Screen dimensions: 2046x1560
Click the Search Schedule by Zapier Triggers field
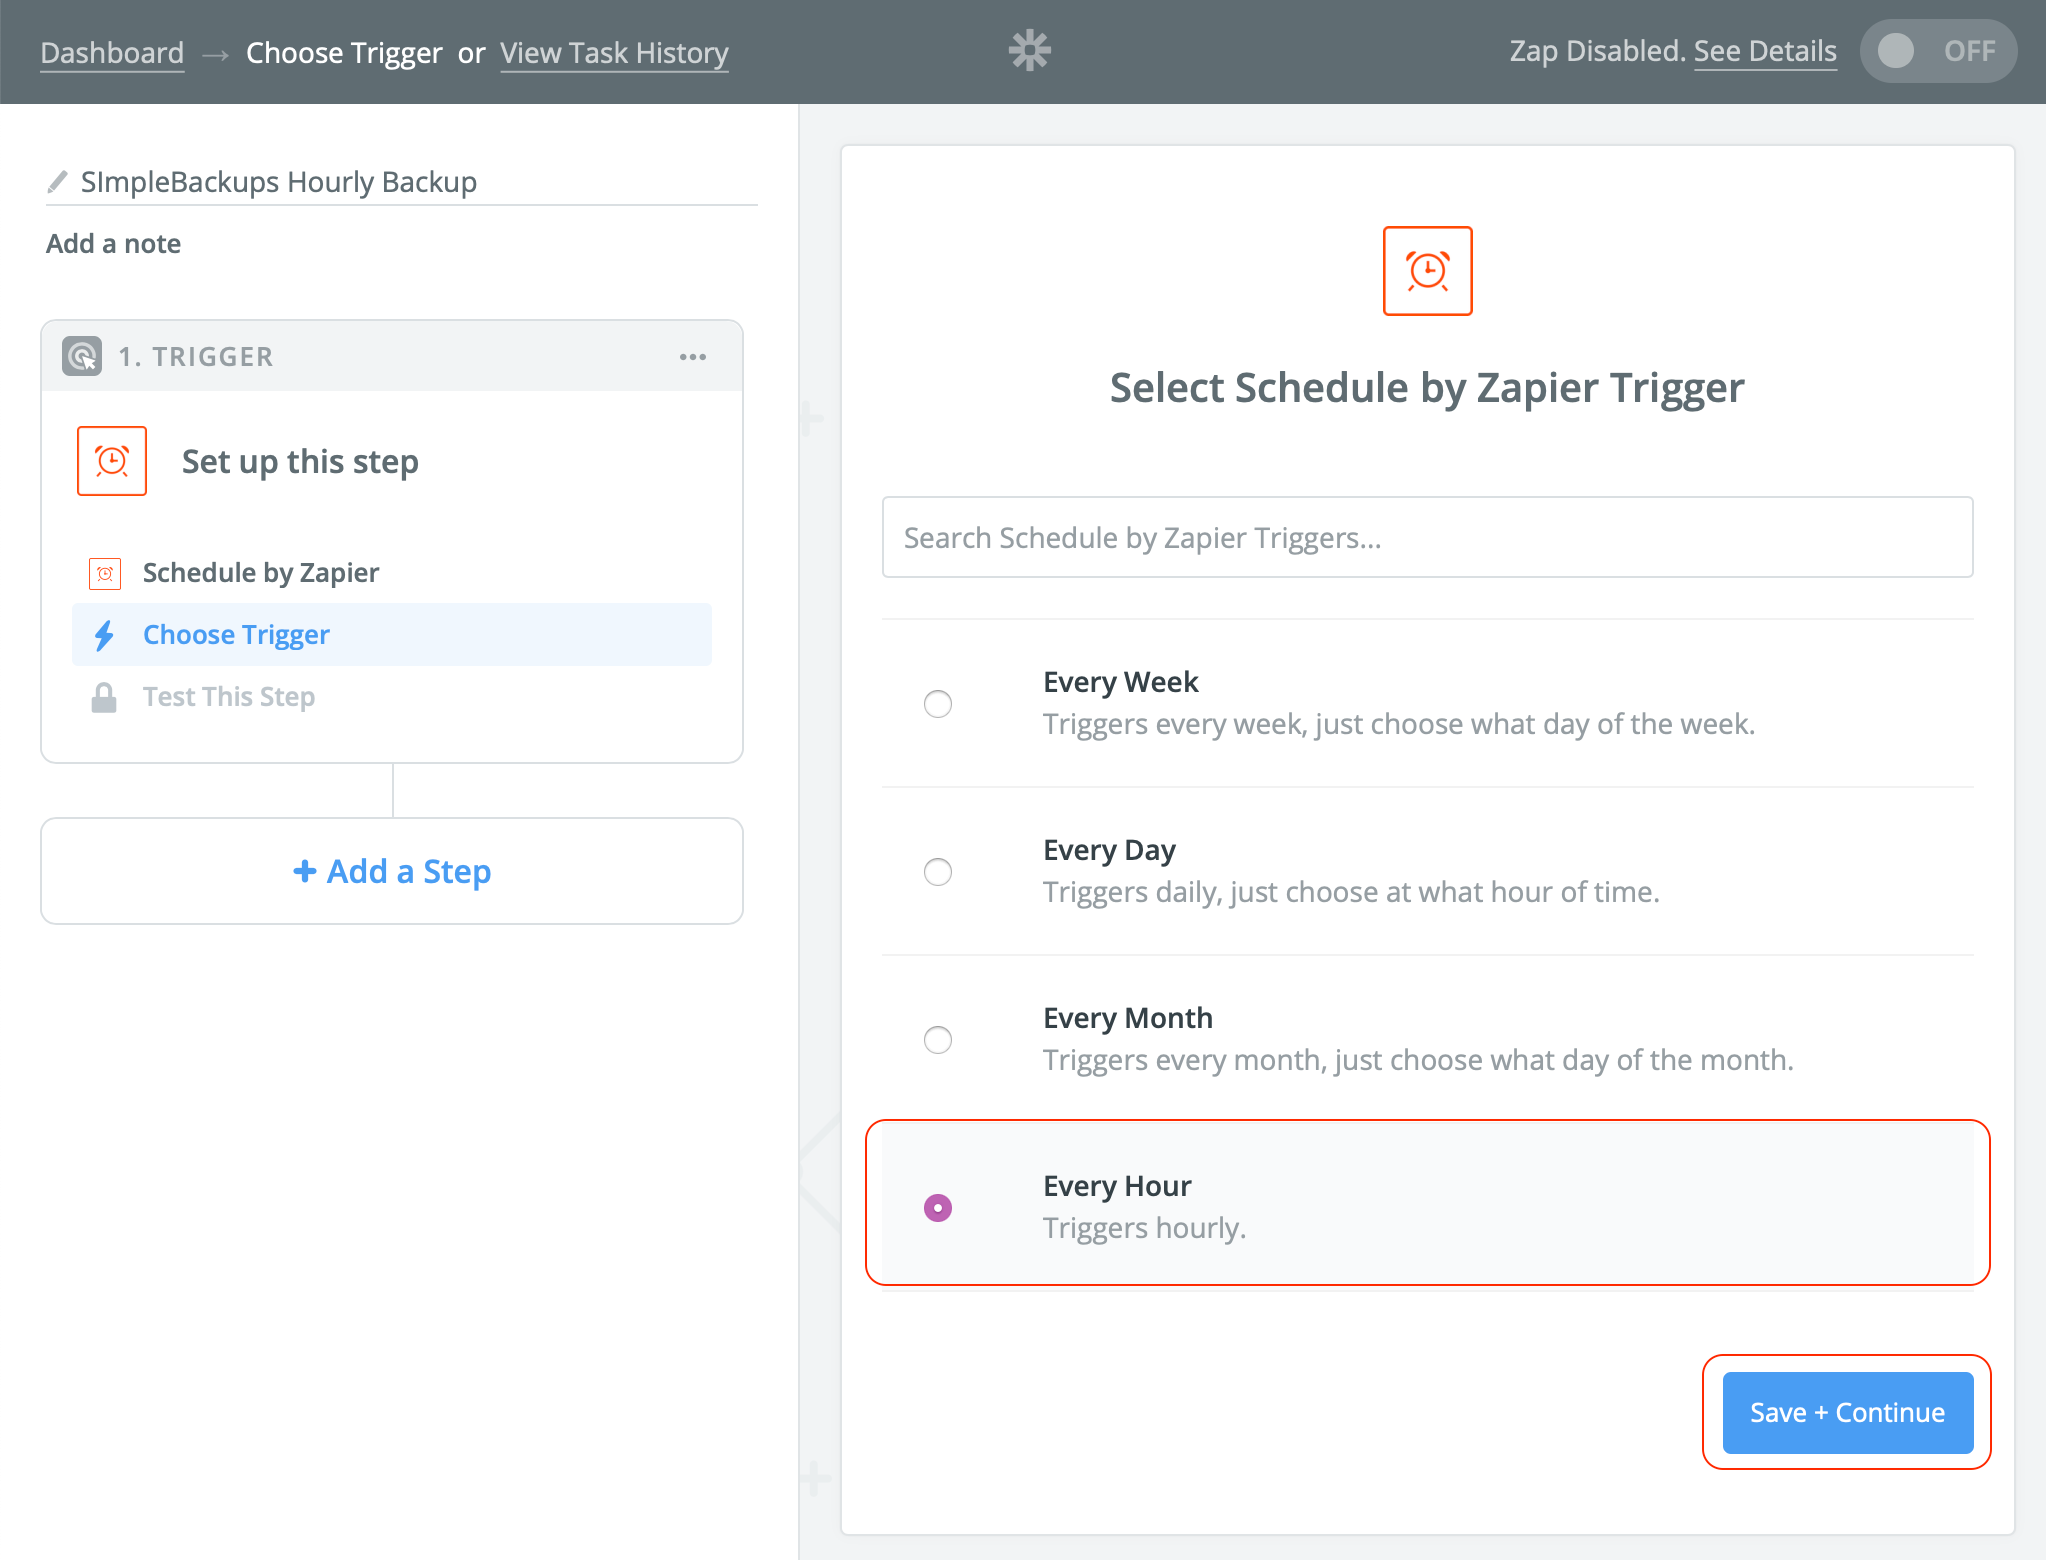tap(1427, 537)
